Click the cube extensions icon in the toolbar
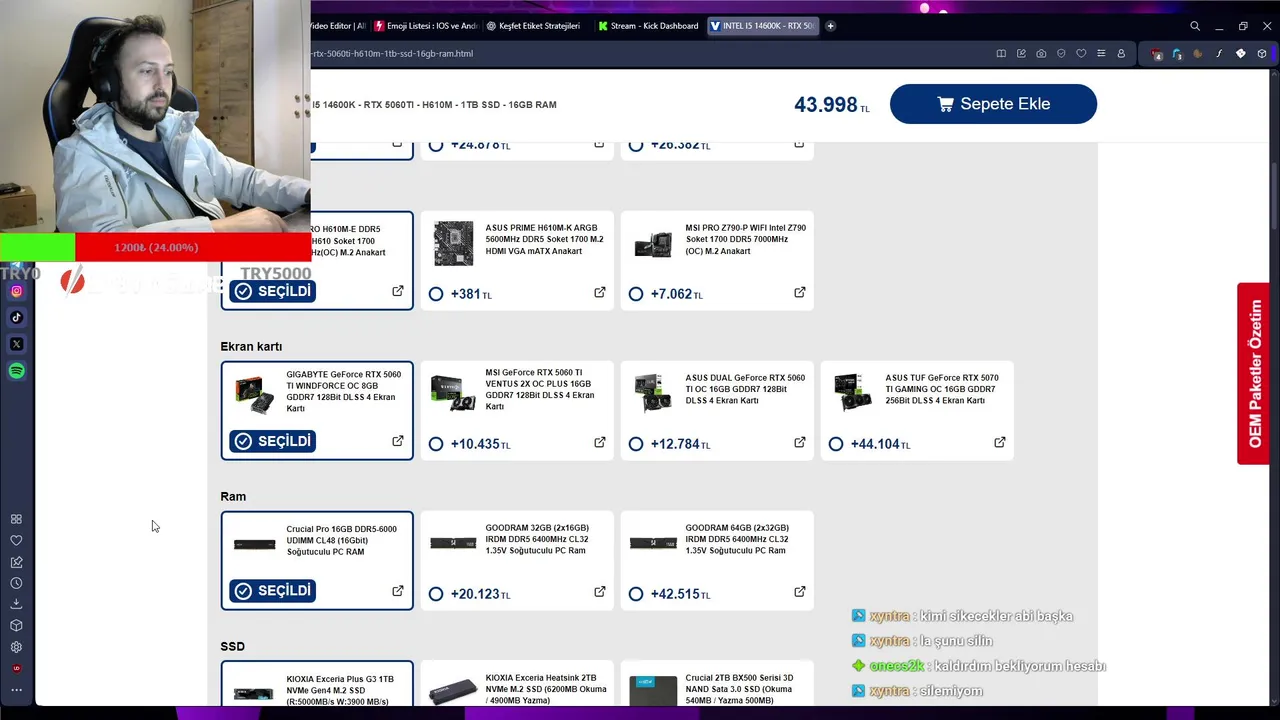The height and width of the screenshot is (720, 1280). [x=1262, y=54]
